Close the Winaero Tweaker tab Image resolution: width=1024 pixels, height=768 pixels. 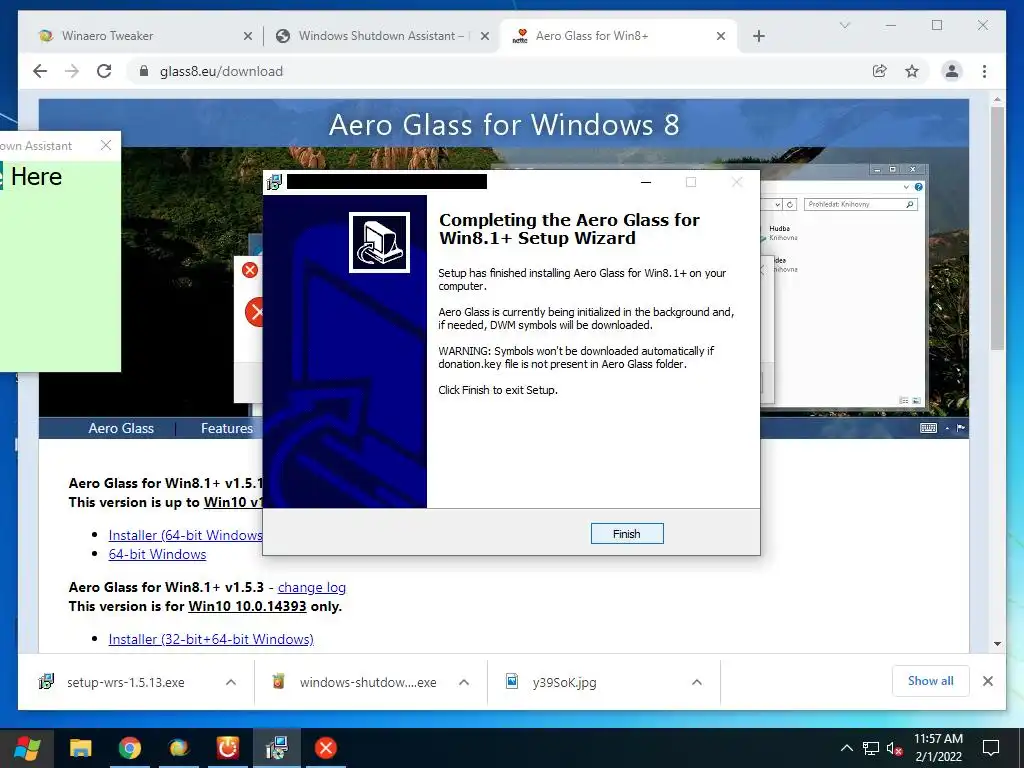pyautogui.click(x=248, y=37)
